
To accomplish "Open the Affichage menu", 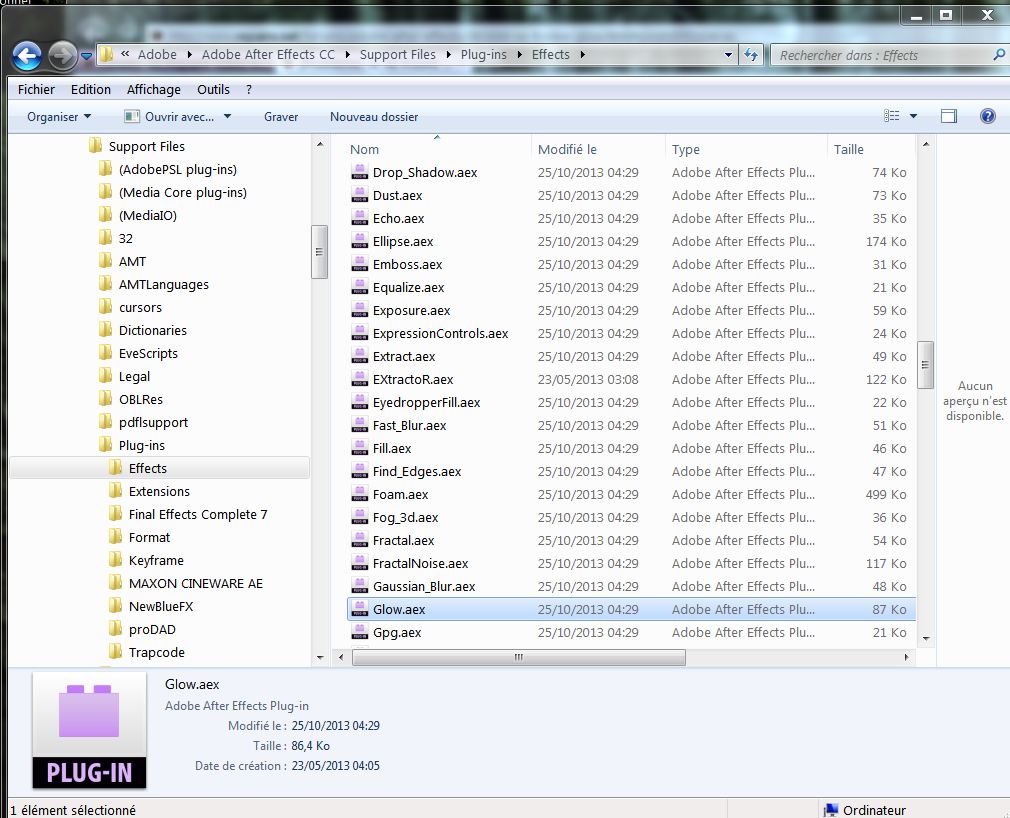I will coord(153,90).
